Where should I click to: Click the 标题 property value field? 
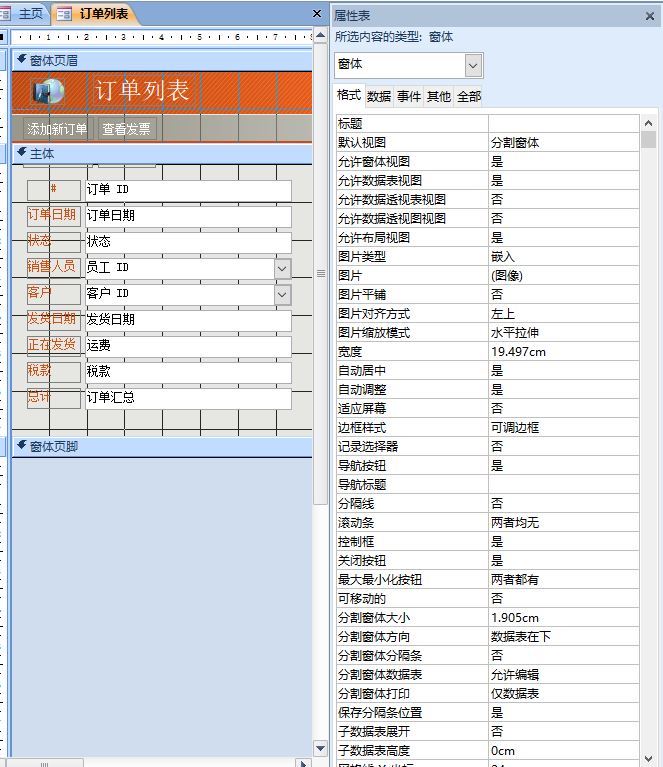click(x=563, y=124)
